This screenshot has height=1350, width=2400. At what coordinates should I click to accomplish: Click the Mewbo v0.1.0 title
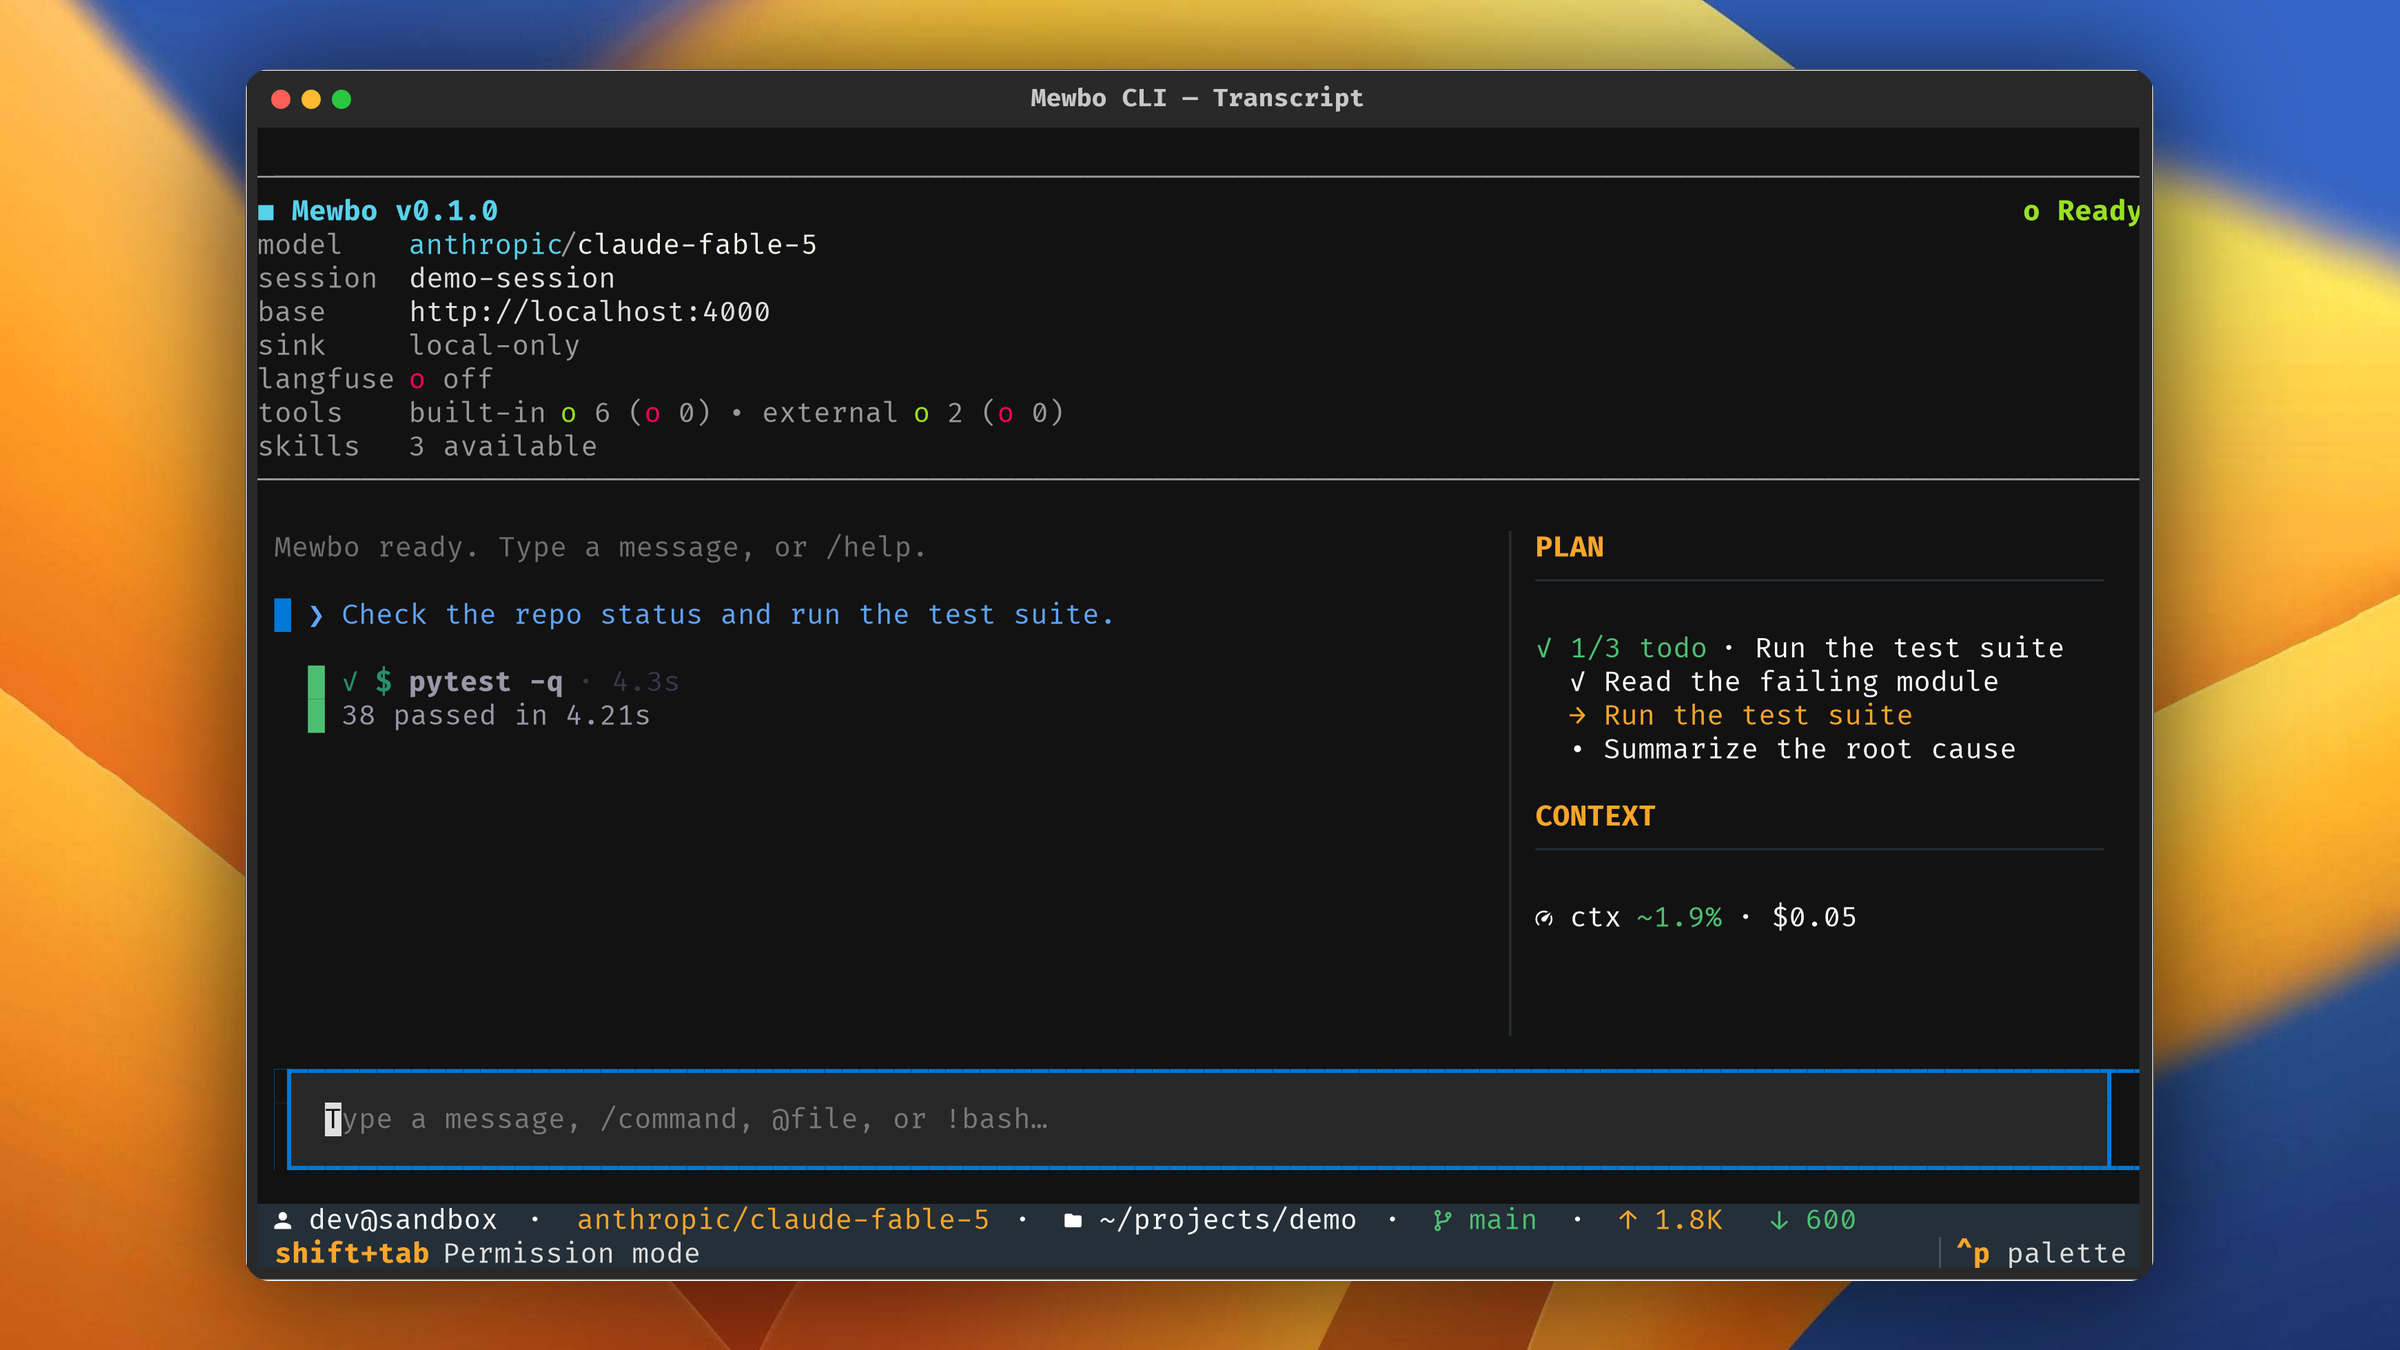394,211
